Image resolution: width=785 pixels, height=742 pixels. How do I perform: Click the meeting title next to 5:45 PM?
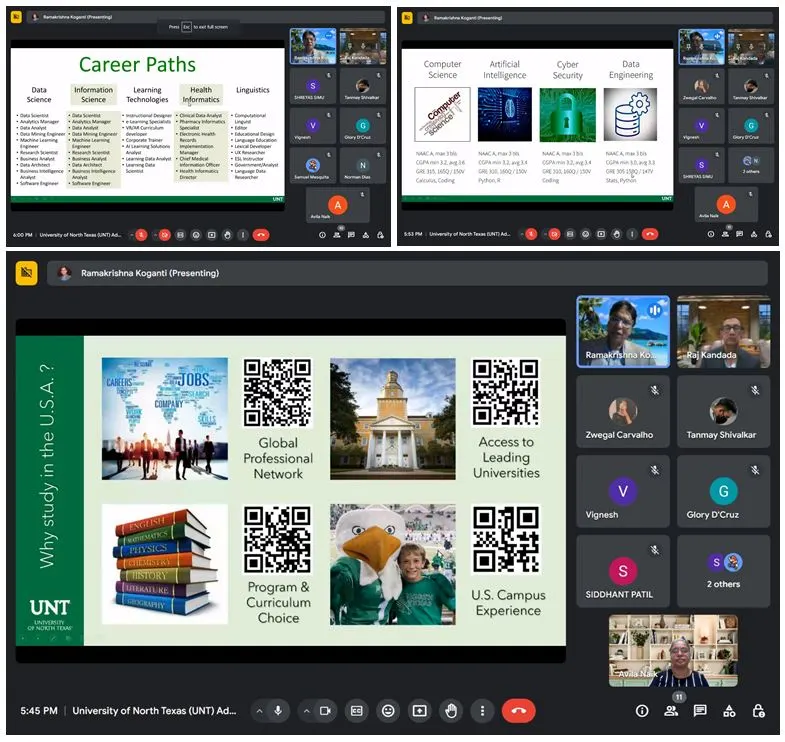tap(154, 710)
